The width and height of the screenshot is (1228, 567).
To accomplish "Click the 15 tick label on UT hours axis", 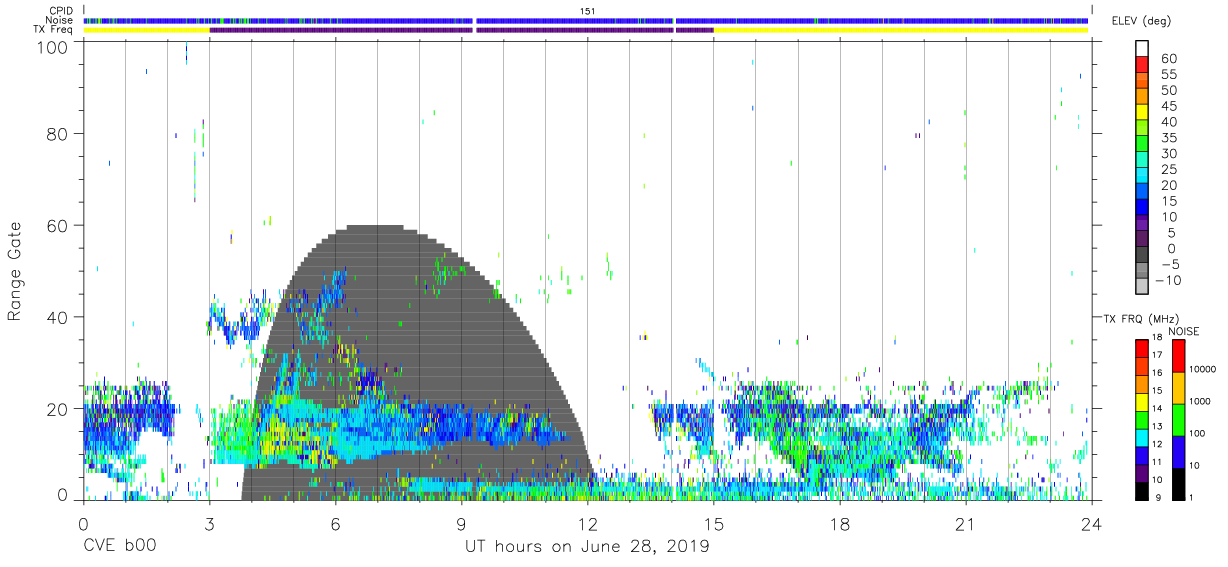I will pyautogui.click(x=713, y=524).
